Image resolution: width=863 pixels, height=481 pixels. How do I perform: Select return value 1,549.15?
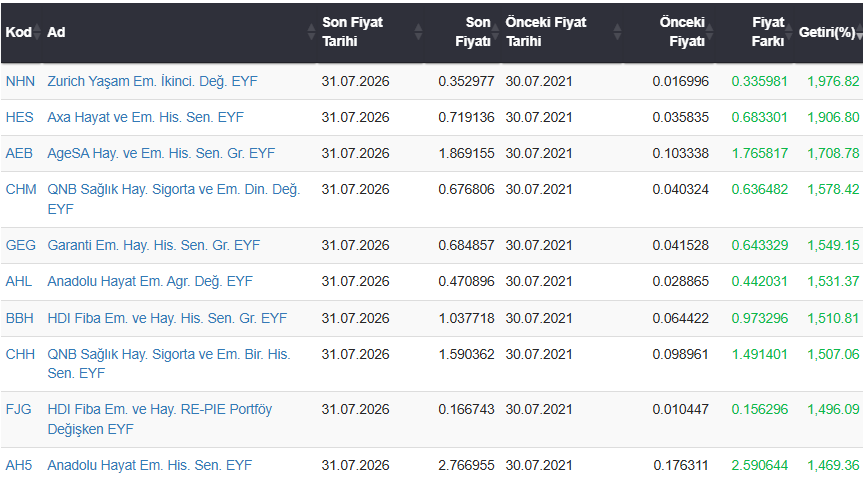tap(833, 245)
